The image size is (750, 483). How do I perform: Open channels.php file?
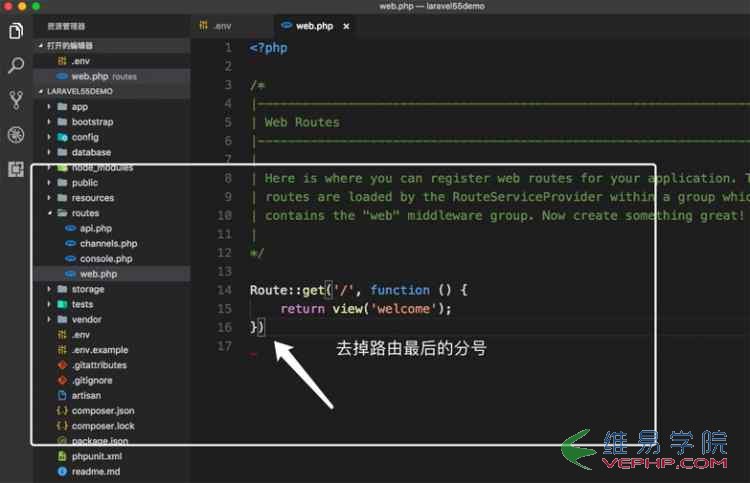(111, 244)
